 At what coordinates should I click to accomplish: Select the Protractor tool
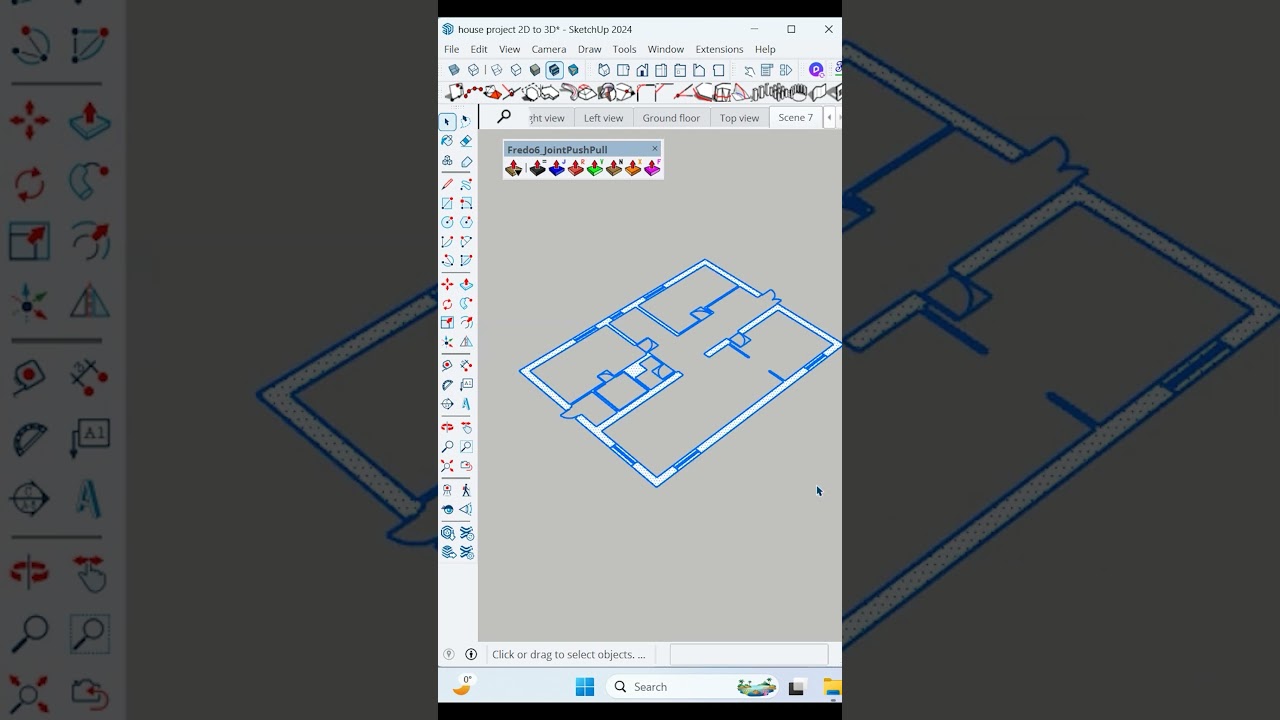click(447, 385)
